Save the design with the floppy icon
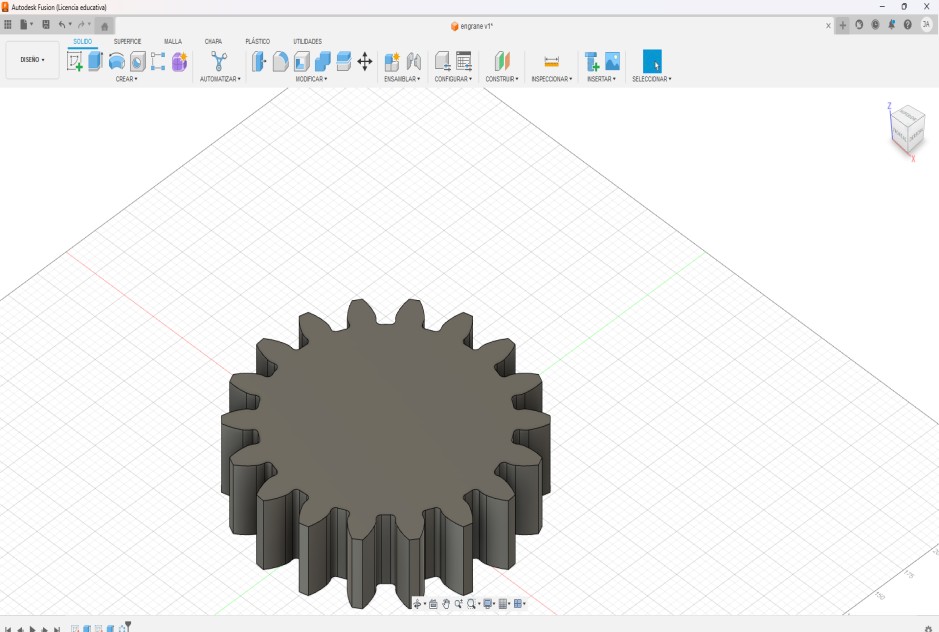 click(46, 25)
